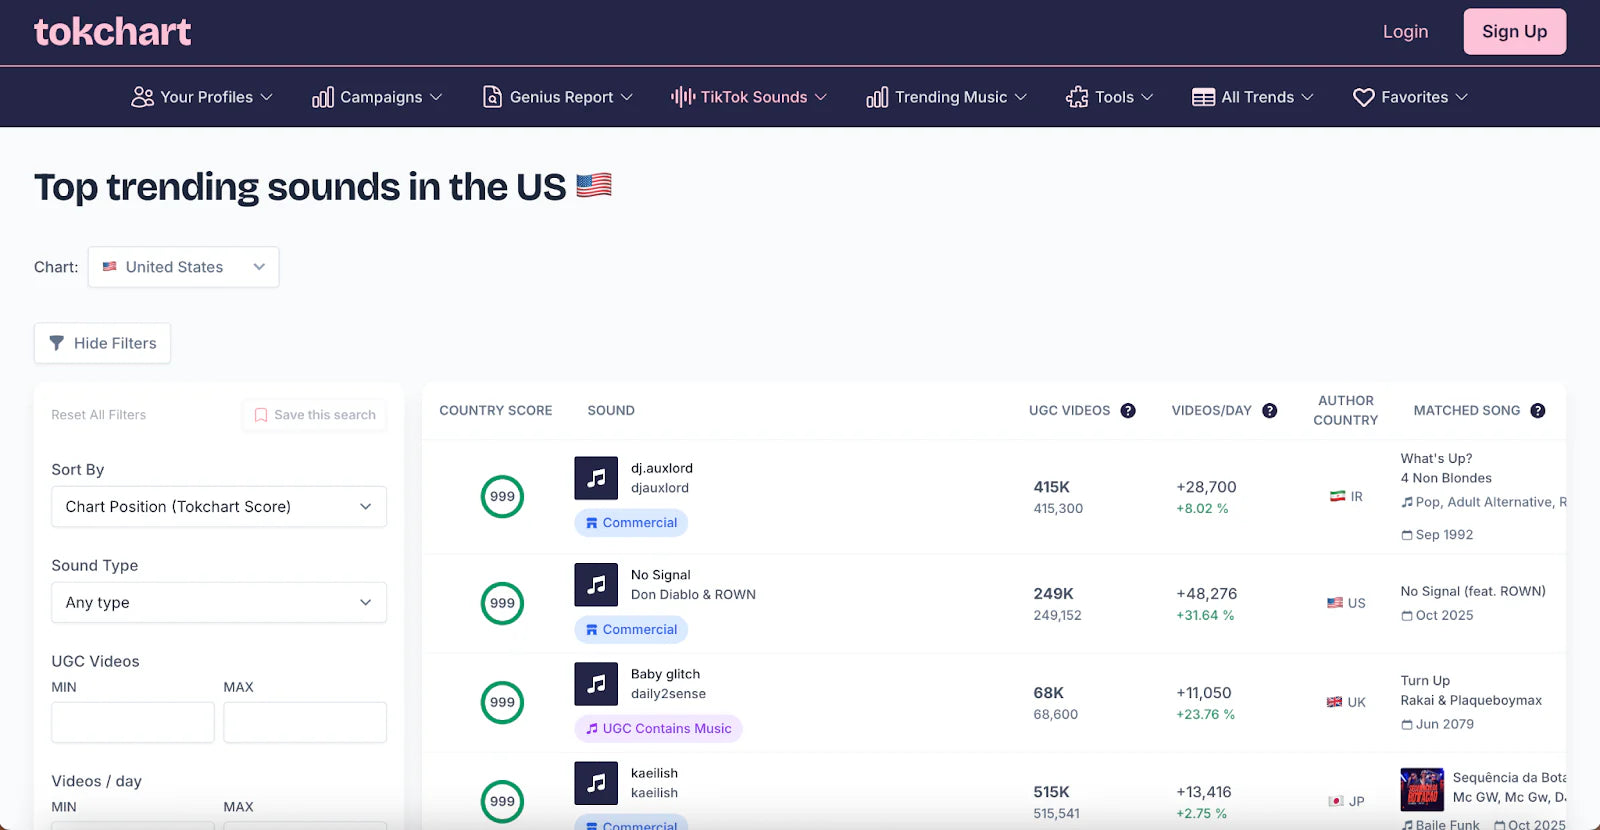
Task: Click music note icon for No Signal sound
Action: pyautogui.click(x=596, y=585)
